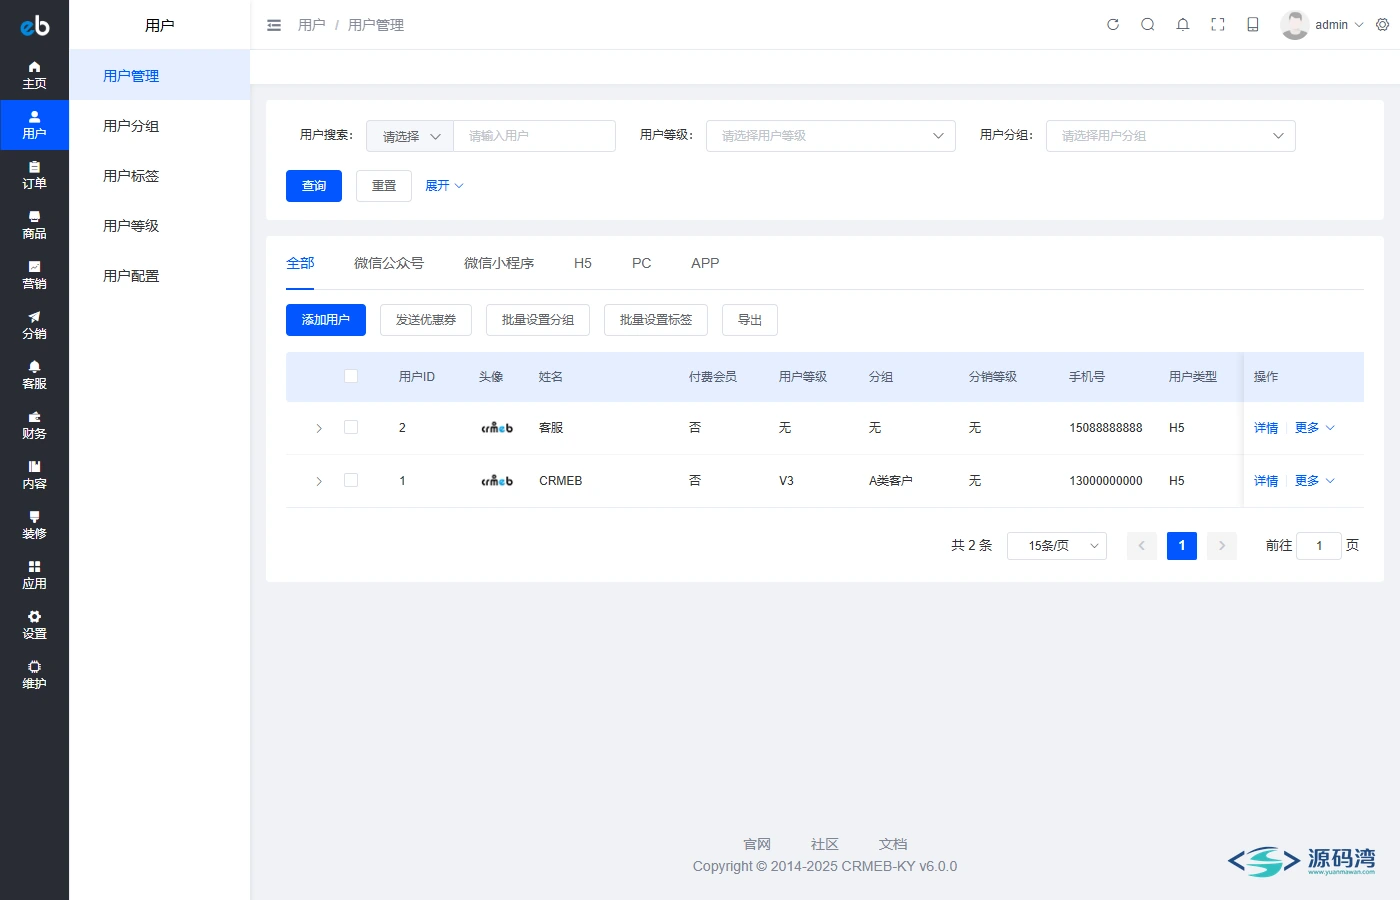Open notifications bell icon
The width and height of the screenshot is (1400, 900).
pyautogui.click(x=1183, y=25)
